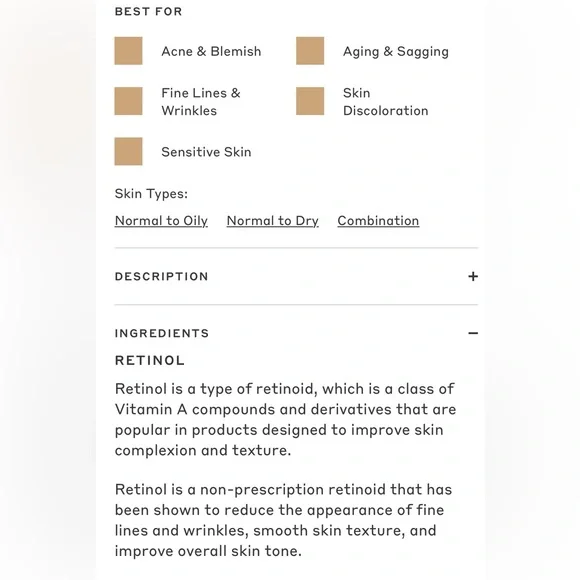Select the Skin Discoloration swatch icon
Screen dimensions: 580x580
(310, 101)
